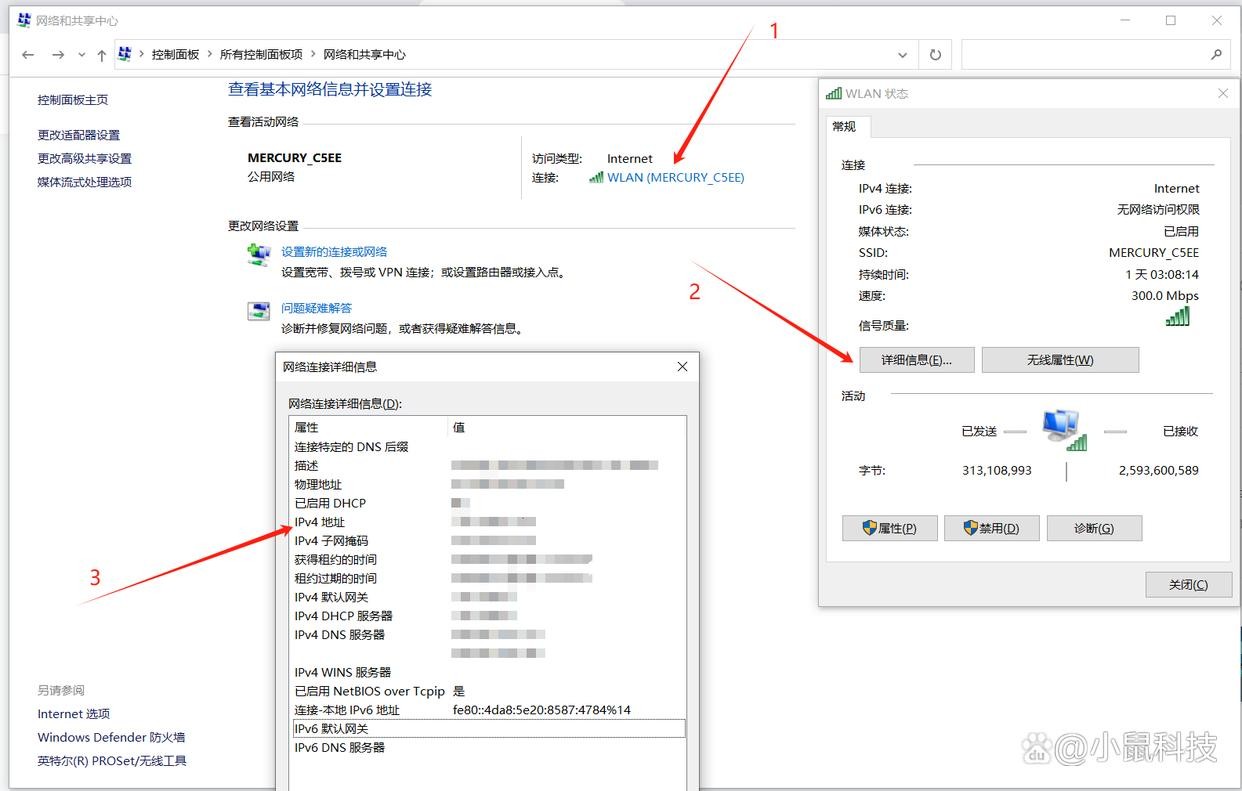This screenshot has width=1242, height=791.
Task: Click inside the Control Panel search box
Action: (1085, 55)
